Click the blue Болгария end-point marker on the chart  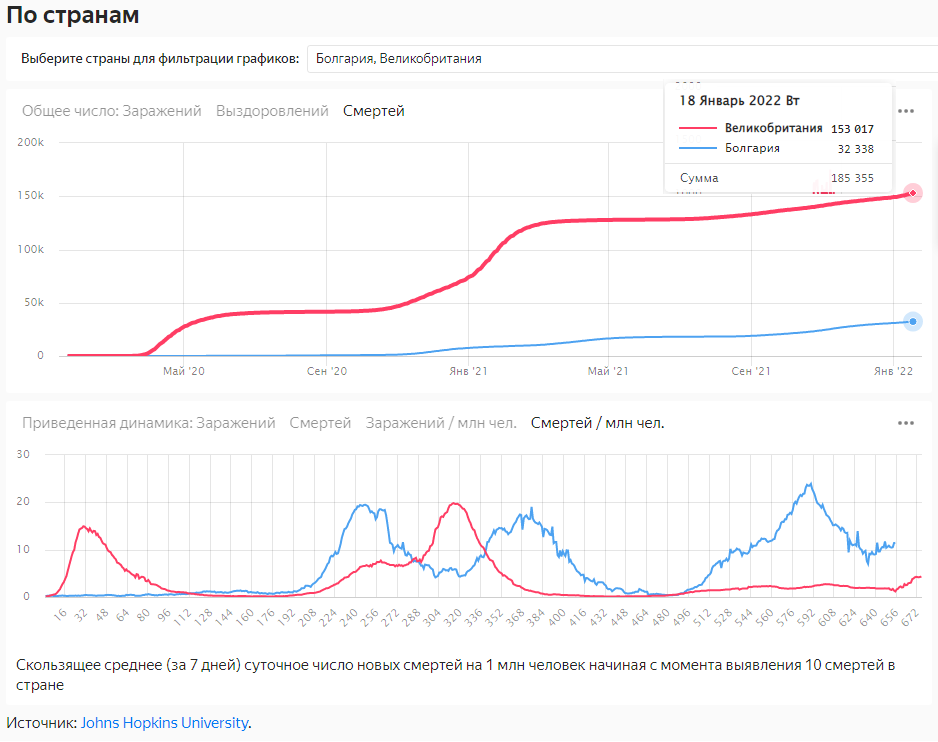[x=912, y=321]
